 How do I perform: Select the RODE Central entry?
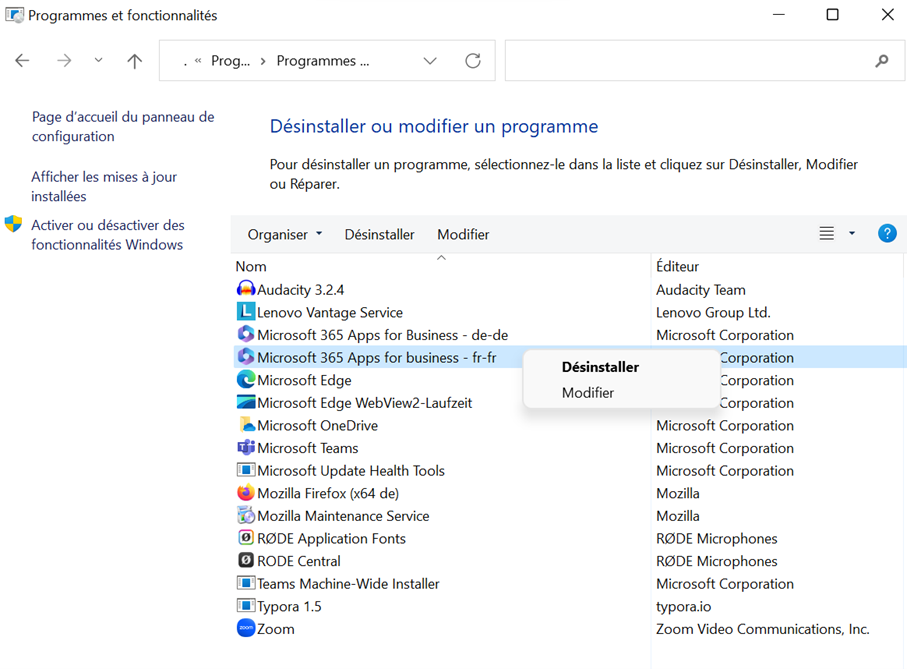point(298,560)
